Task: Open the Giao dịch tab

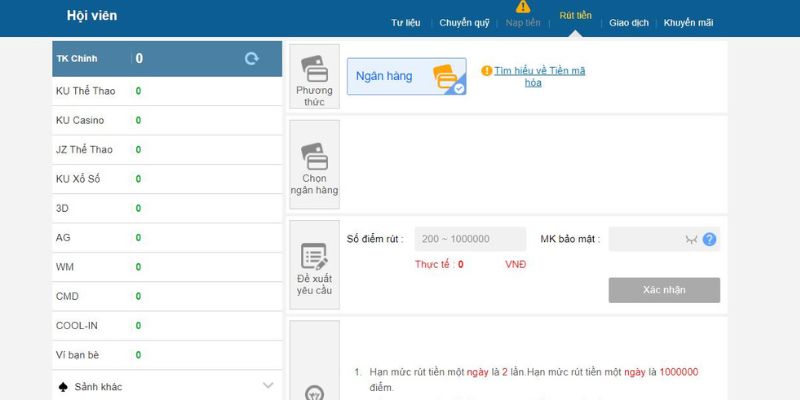Action: click(x=629, y=23)
